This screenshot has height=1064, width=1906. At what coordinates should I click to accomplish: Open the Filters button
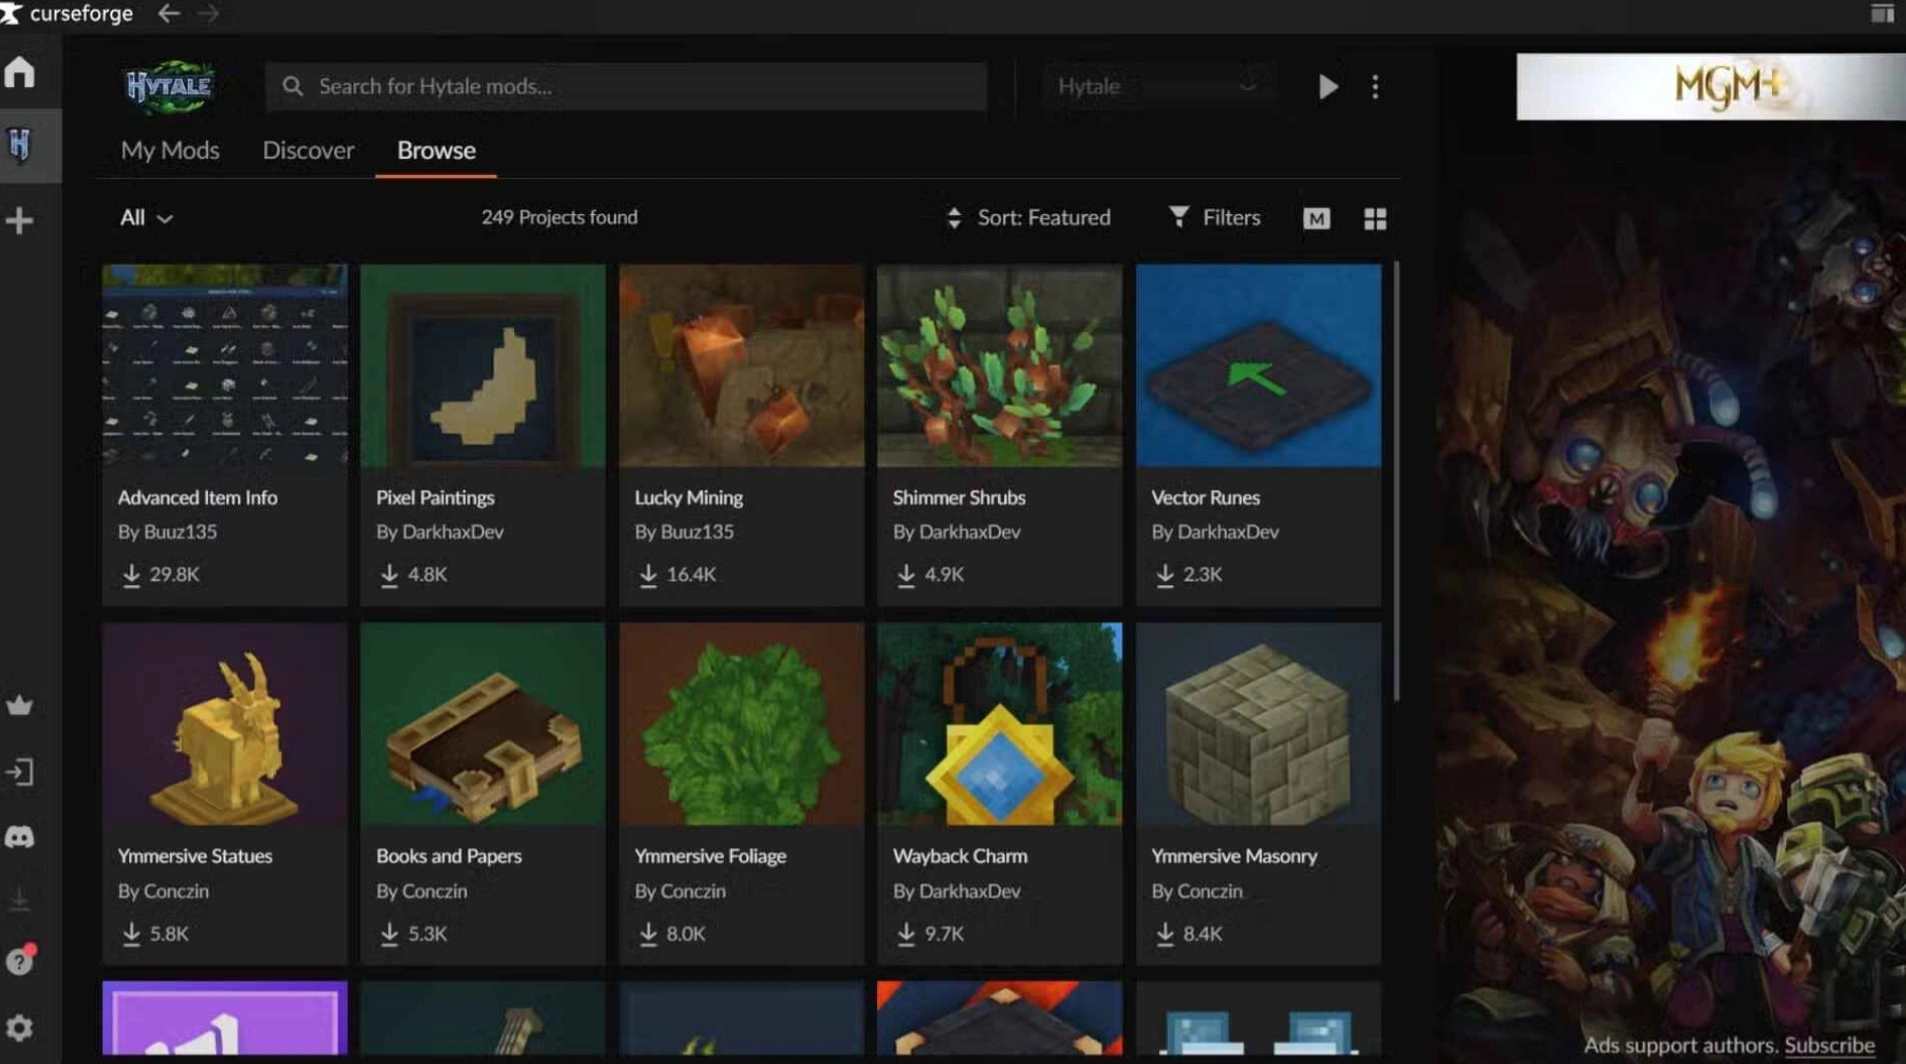pos(1214,218)
